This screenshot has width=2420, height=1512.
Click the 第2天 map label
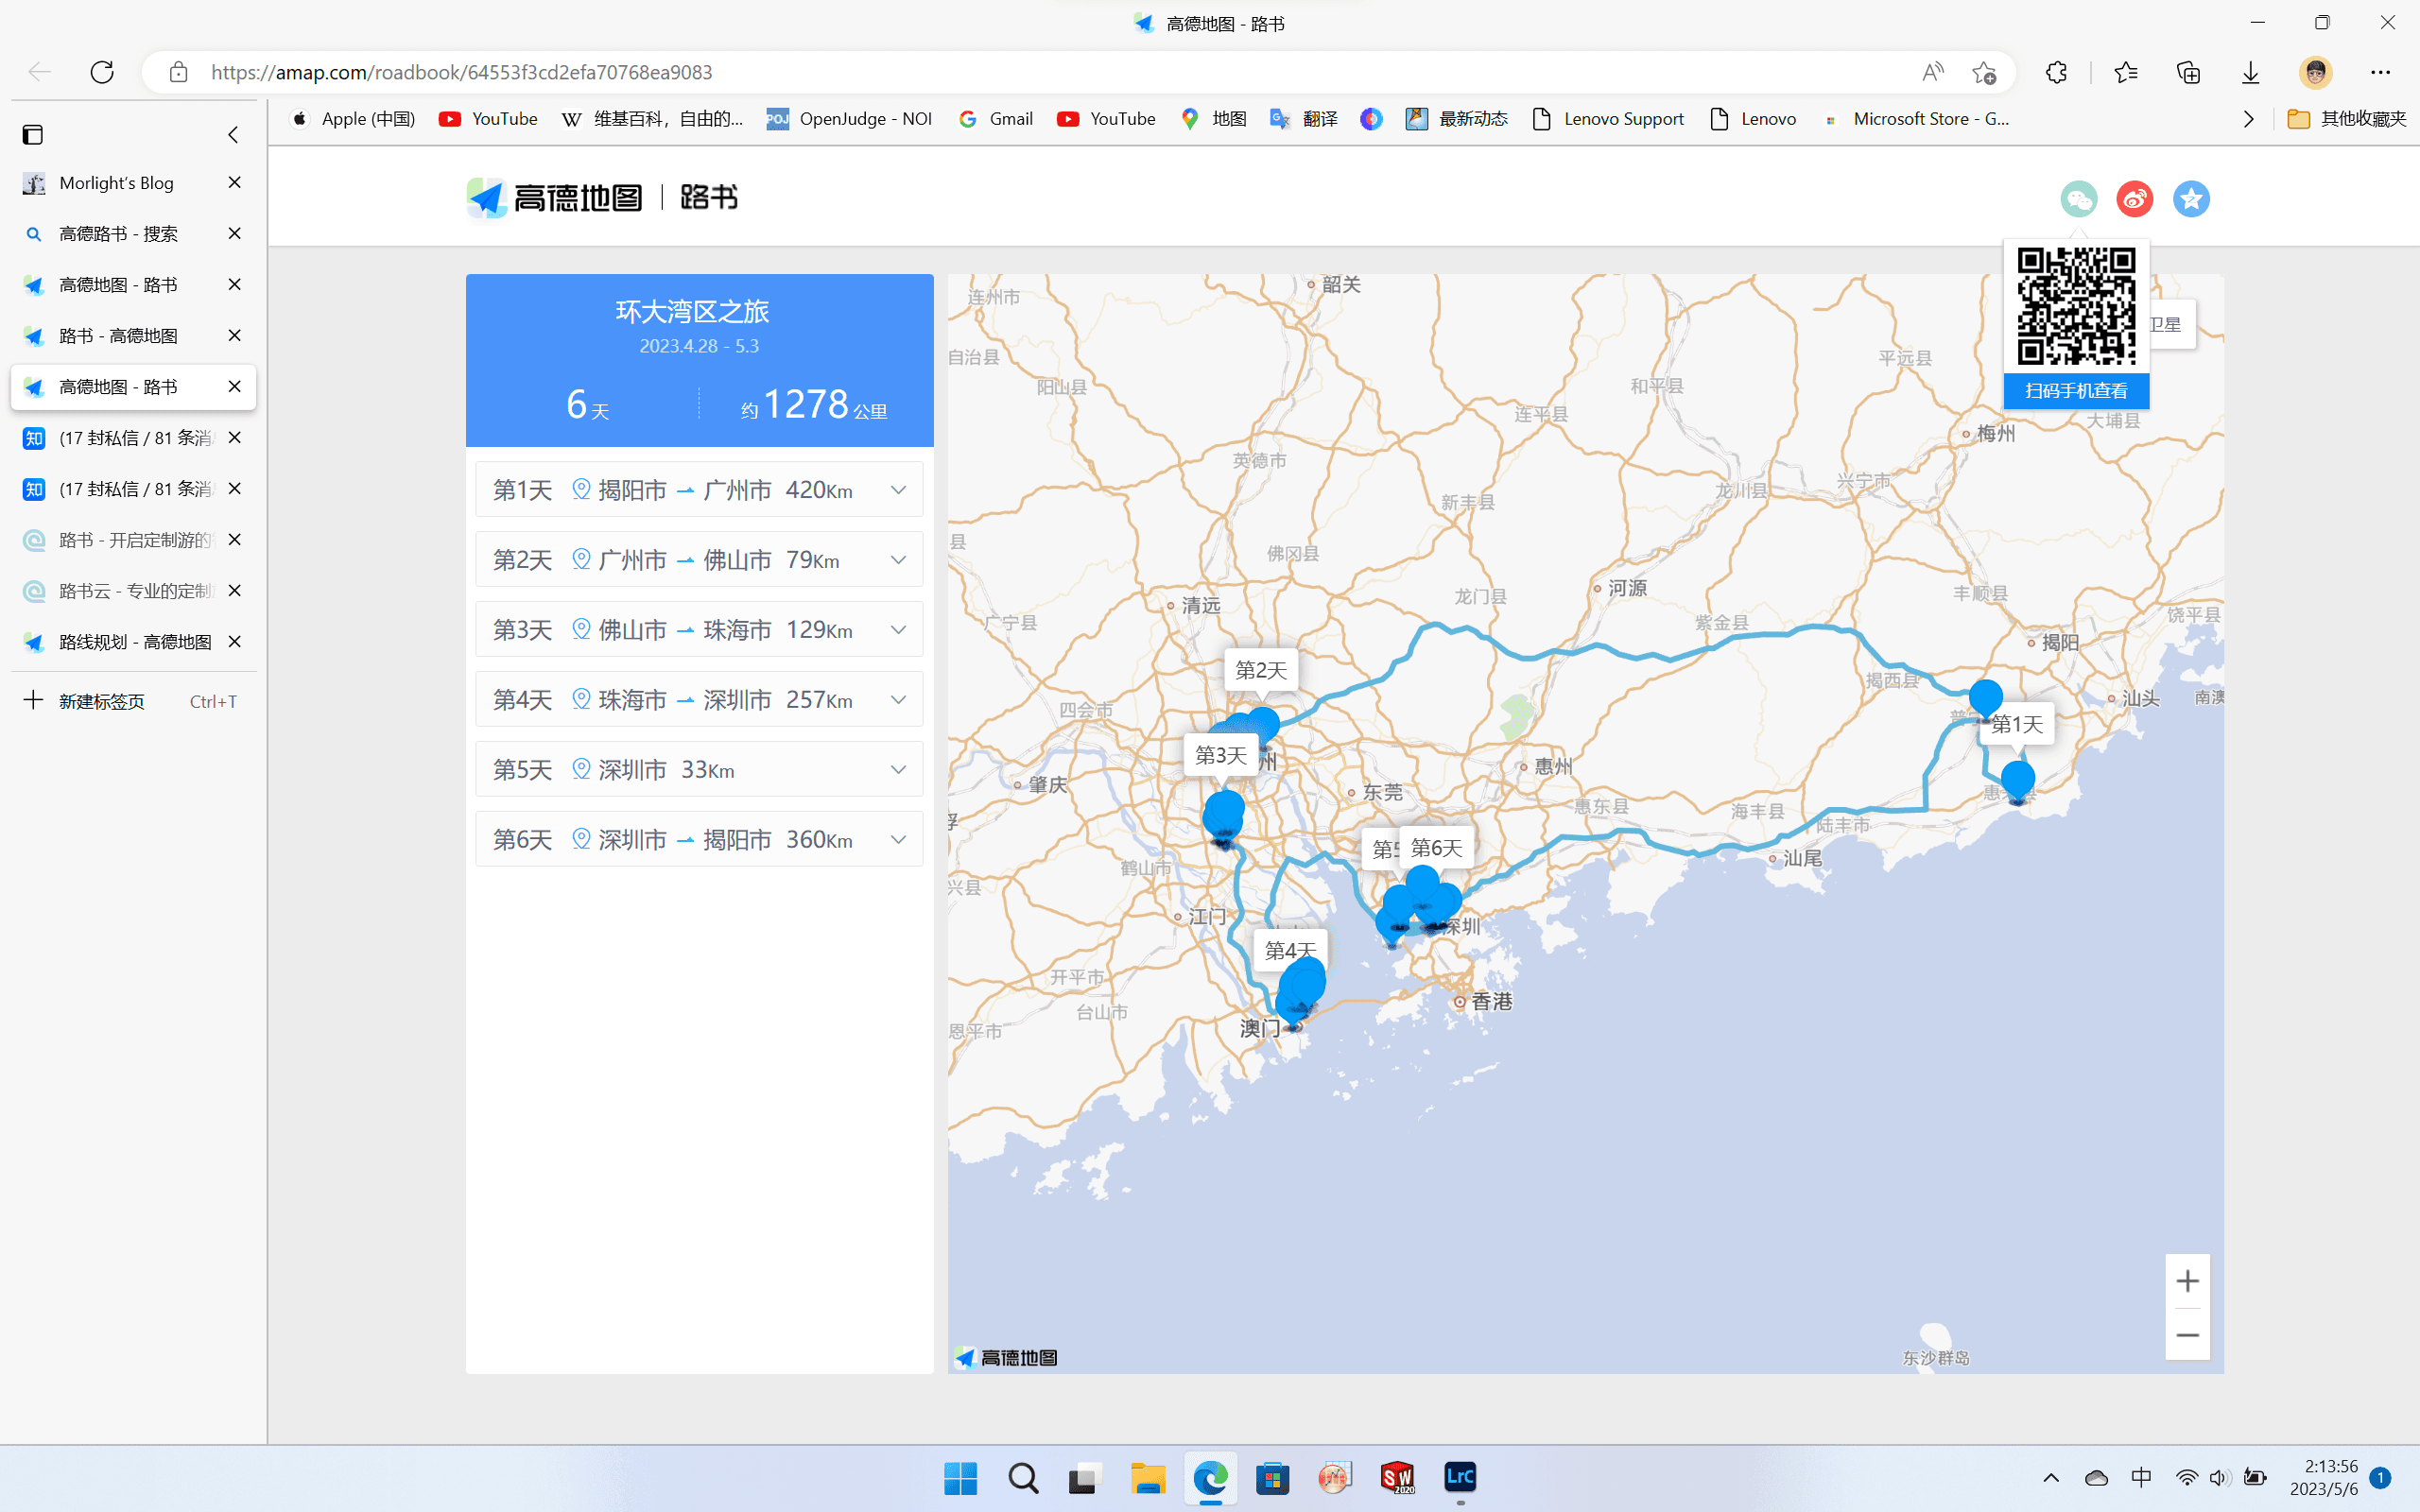[x=1261, y=670]
